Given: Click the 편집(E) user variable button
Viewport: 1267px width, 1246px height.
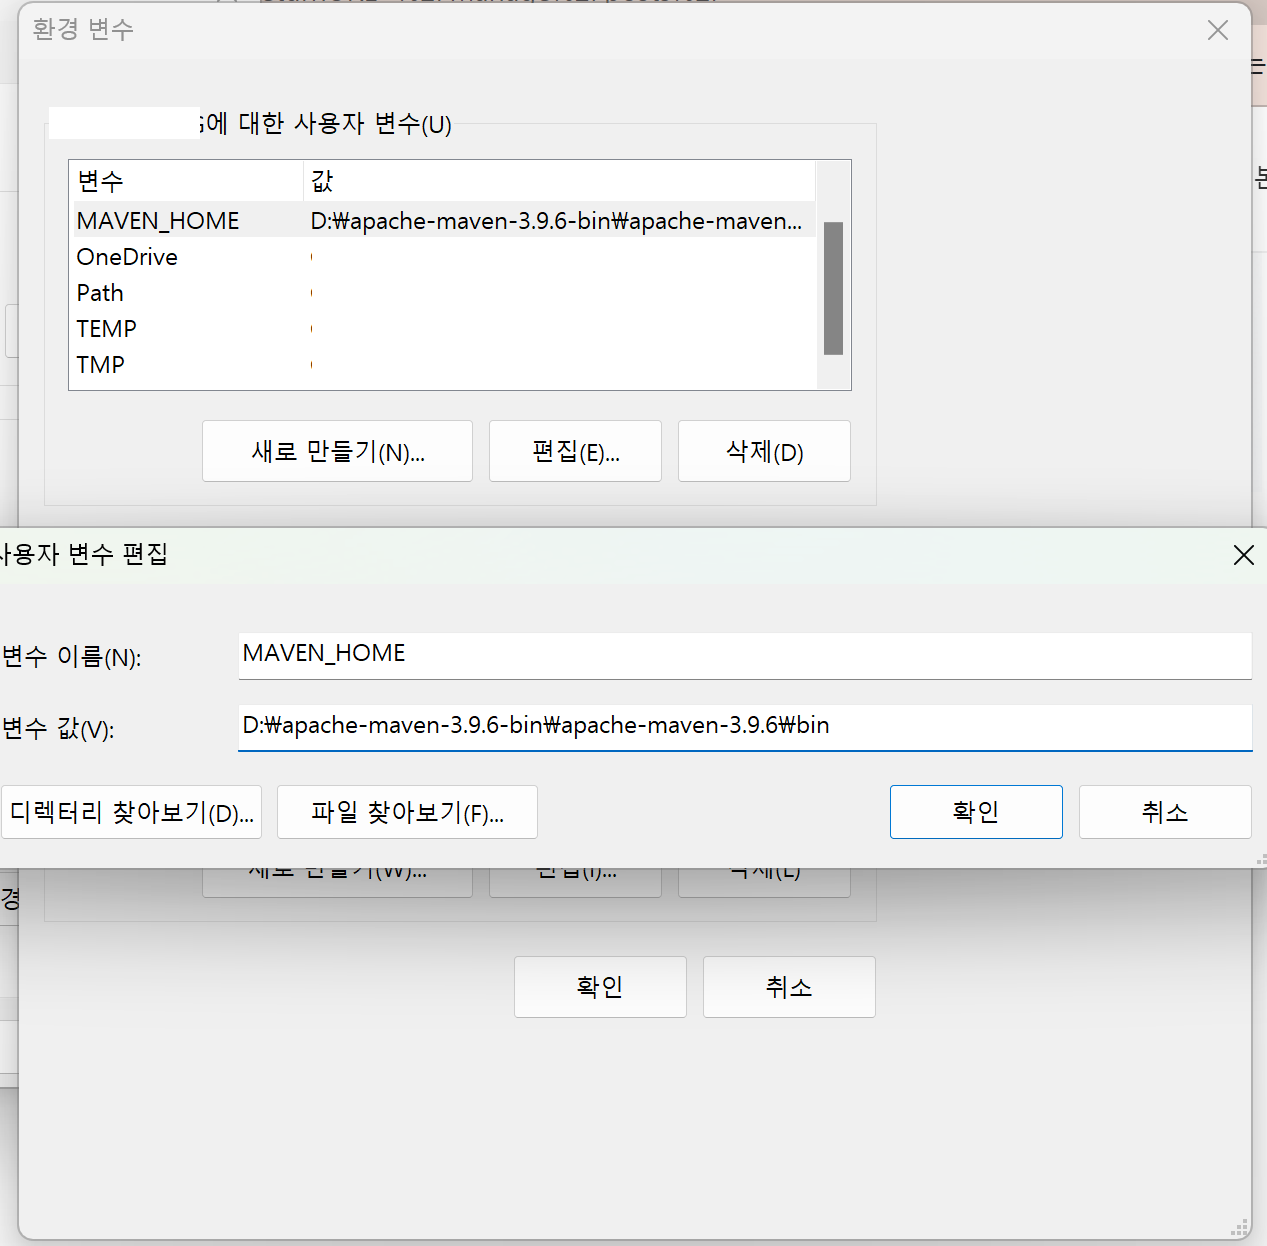Looking at the screenshot, I should [575, 451].
